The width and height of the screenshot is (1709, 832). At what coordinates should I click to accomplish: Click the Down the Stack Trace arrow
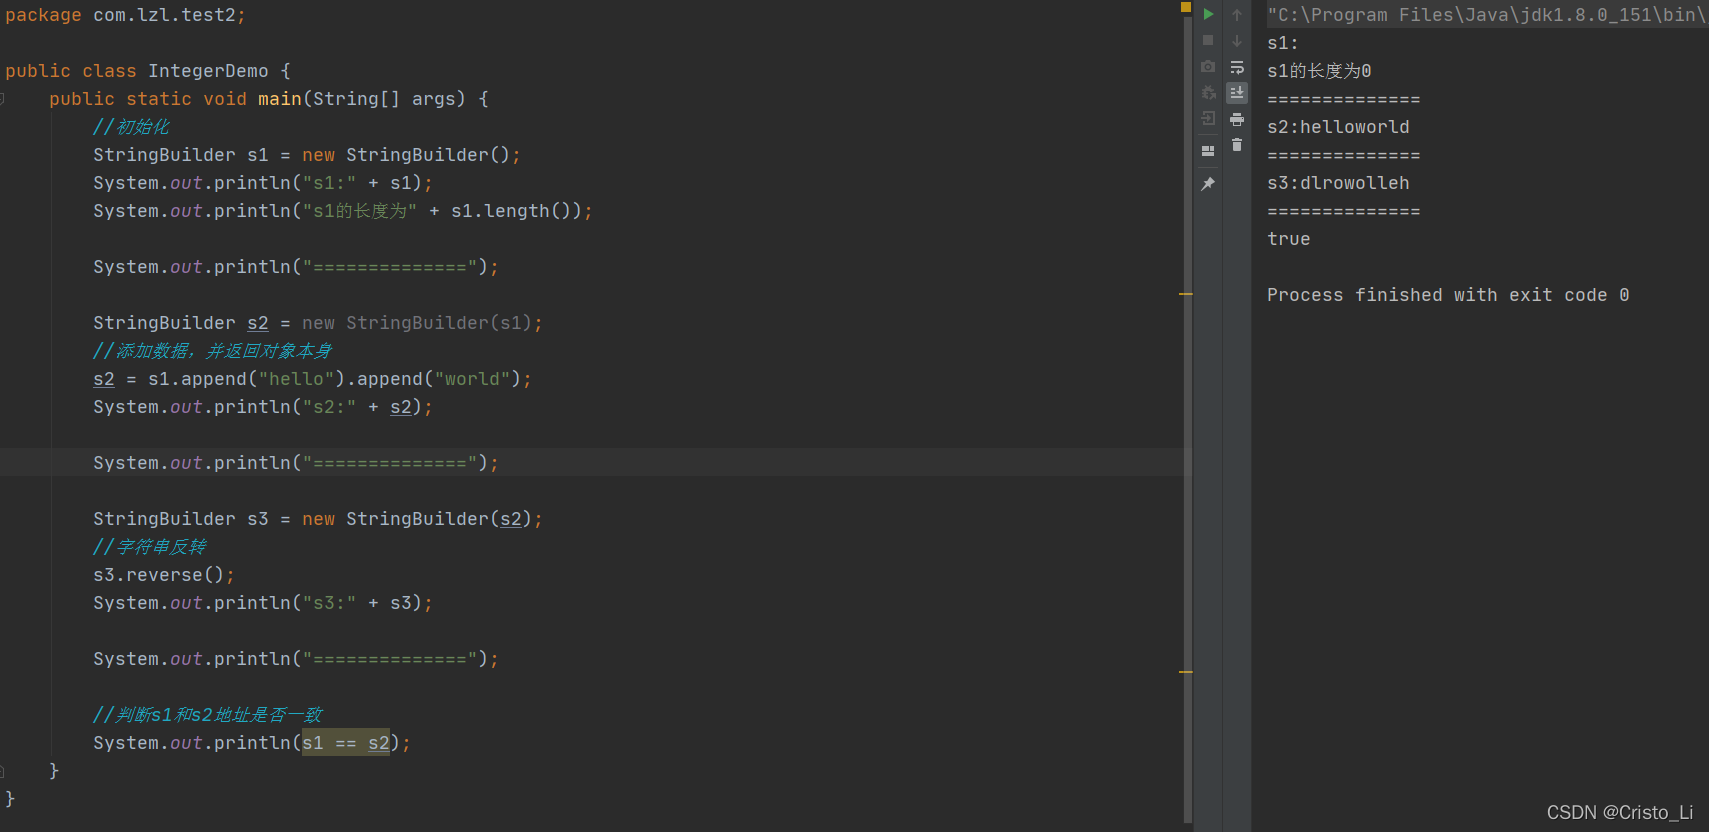coord(1237,40)
